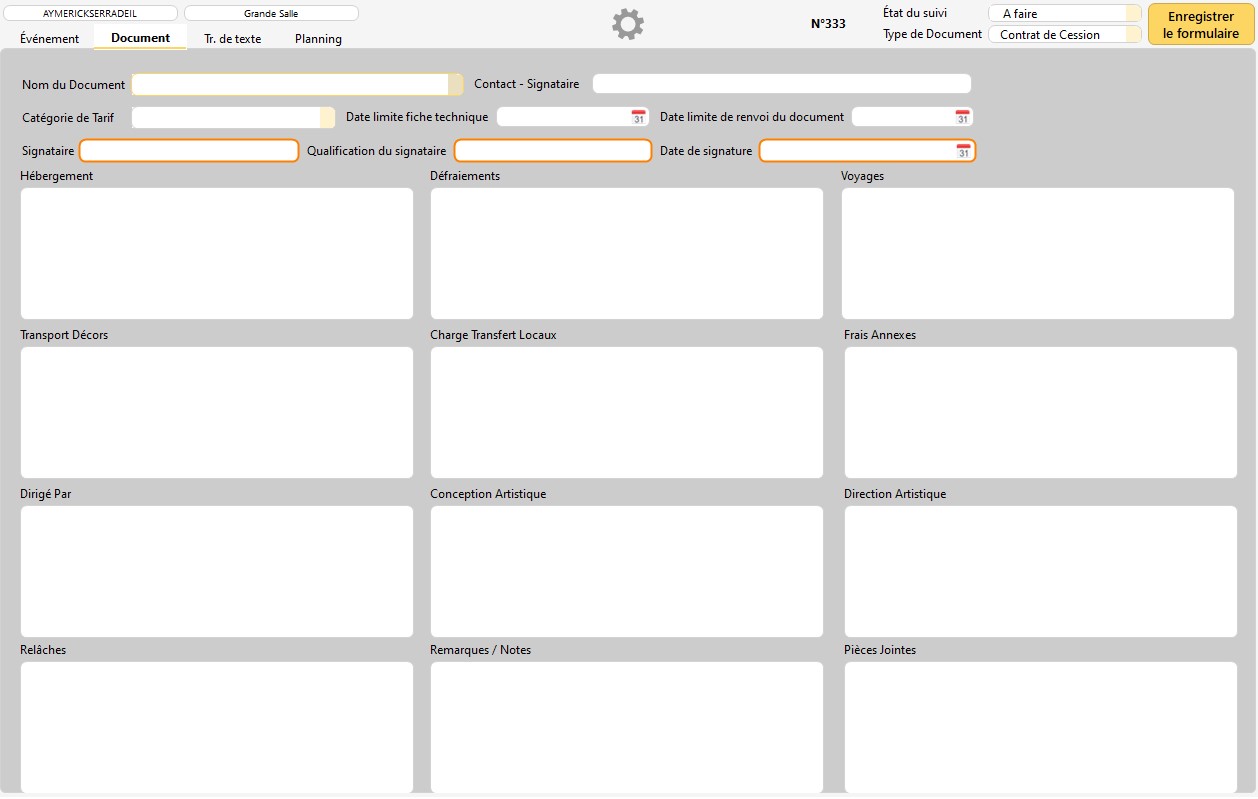Click the Pièces Jointes area
Image resolution: width=1258 pixels, height=799 pixels.
[x=1040, y=727]
